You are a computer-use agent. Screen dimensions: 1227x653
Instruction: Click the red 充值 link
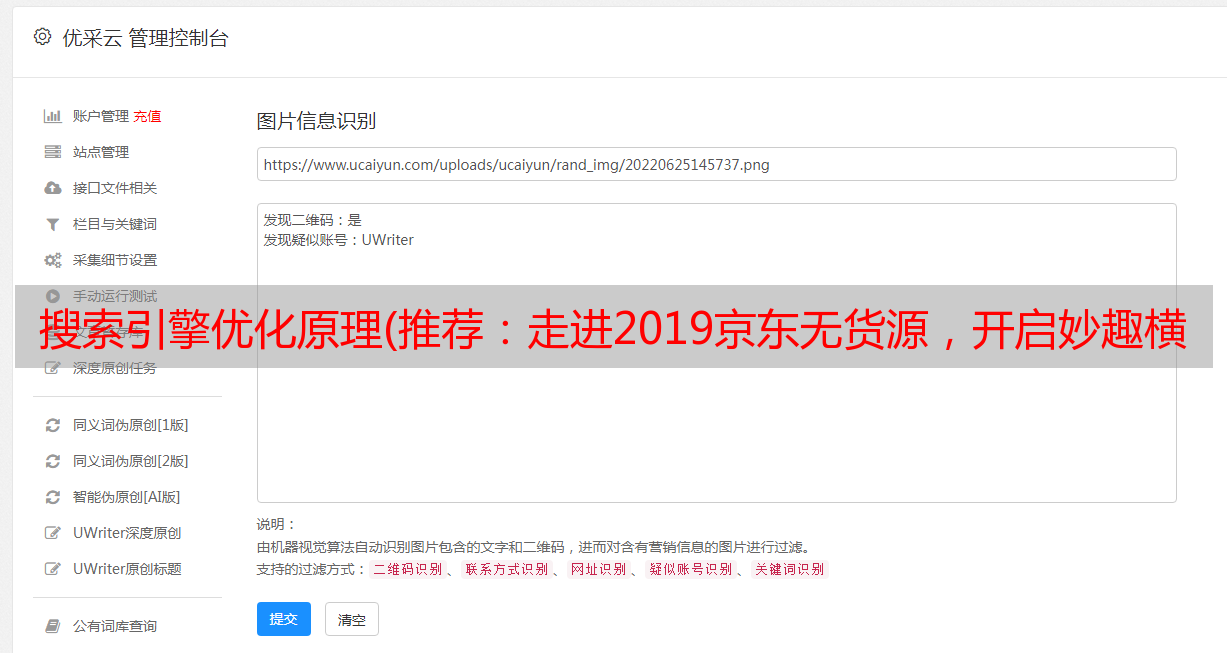coord(147,116)
